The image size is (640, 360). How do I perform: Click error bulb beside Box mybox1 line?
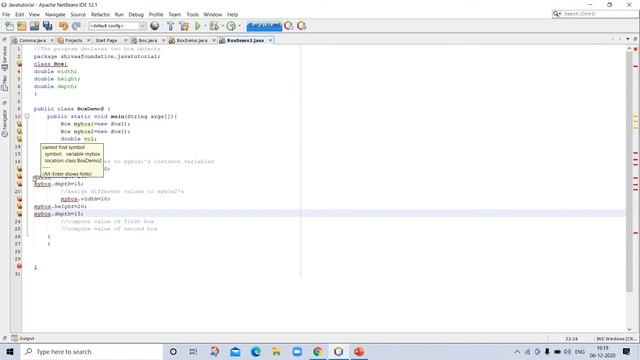tap(19, 124)
